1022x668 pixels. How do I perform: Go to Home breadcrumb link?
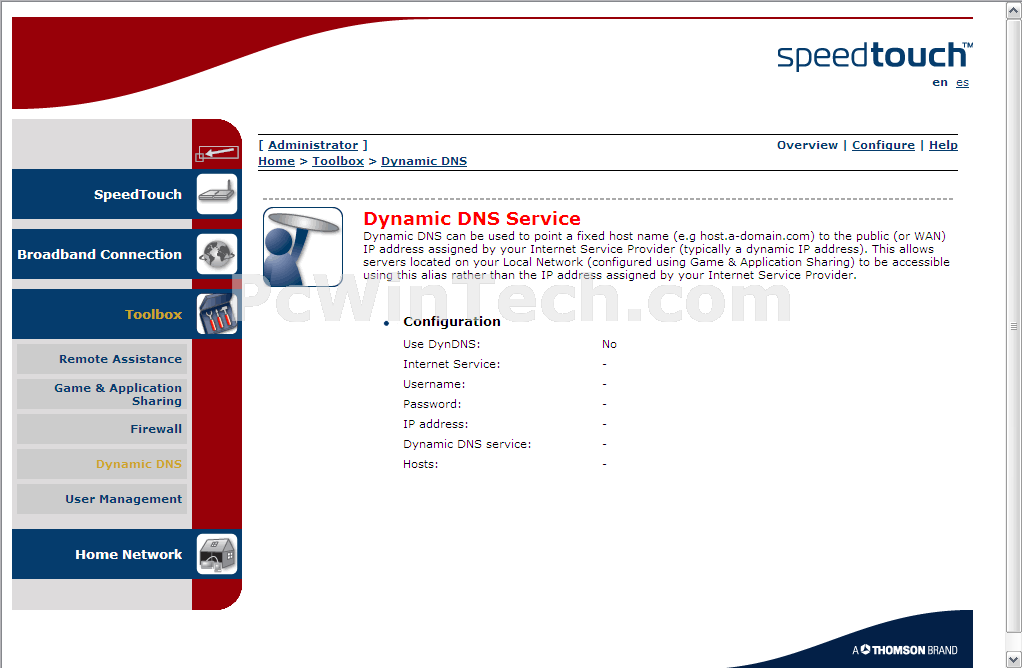[276, 161]
